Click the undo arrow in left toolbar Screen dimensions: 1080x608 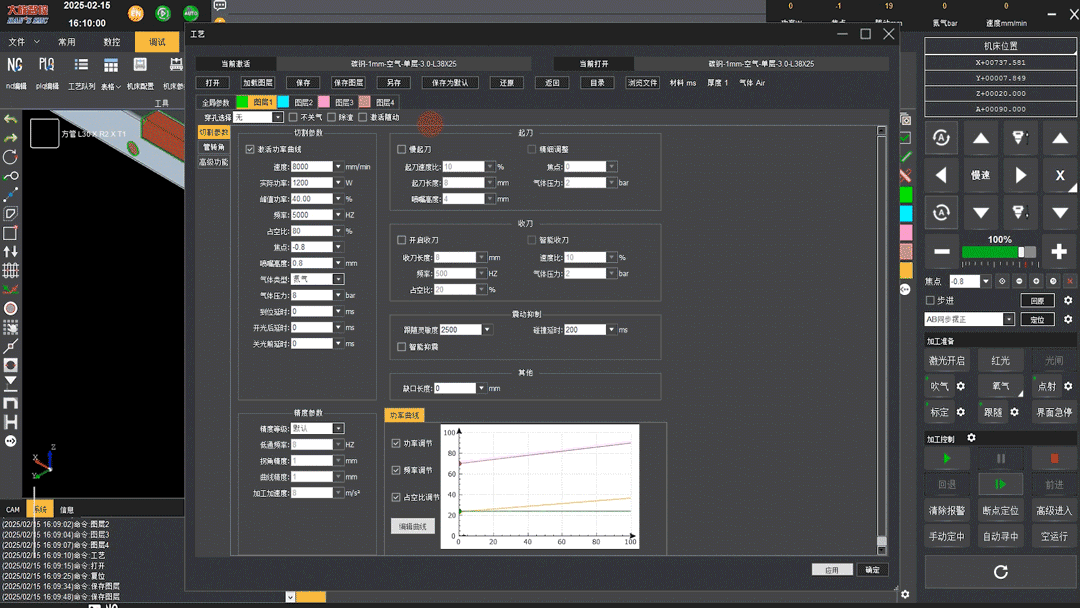[x=11, y=119]
